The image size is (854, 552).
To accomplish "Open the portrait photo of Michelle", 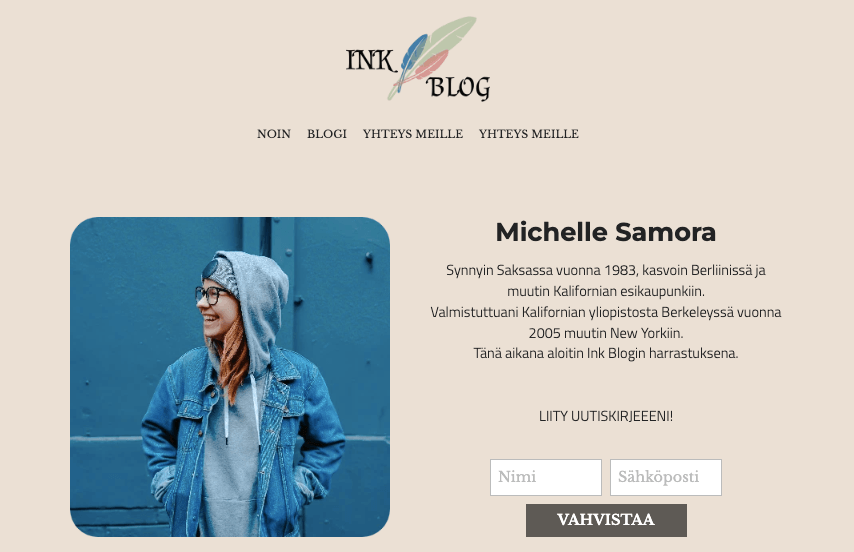I will pyautogui.click(x=230, y=377).
